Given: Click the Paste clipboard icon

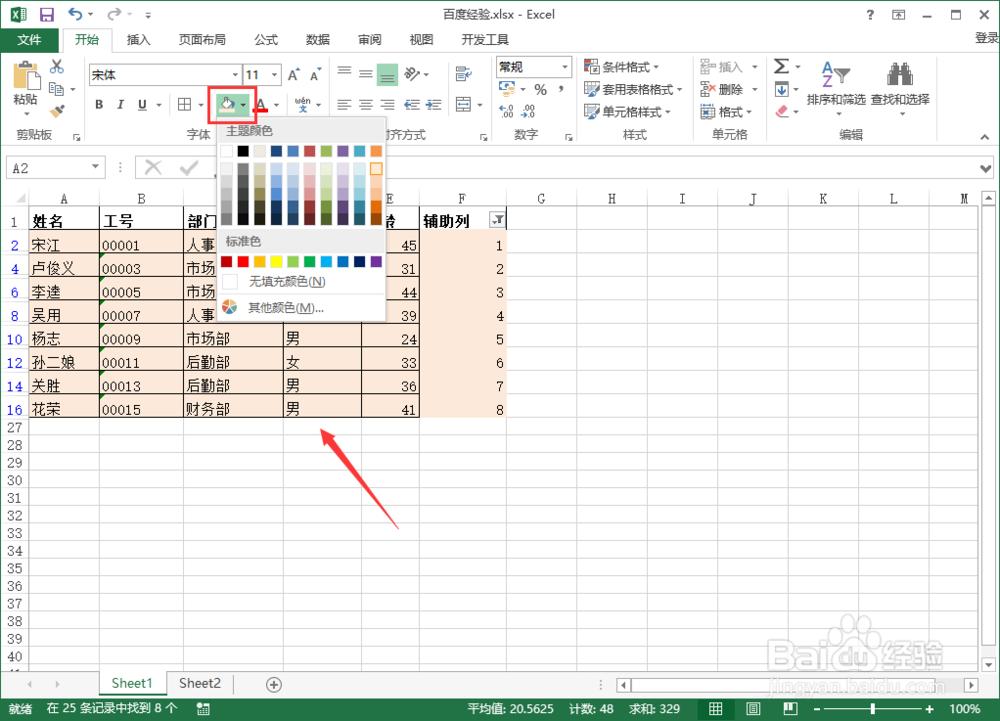Looking at the screenshot, I should pyautogui.click(x=26, y=76).
